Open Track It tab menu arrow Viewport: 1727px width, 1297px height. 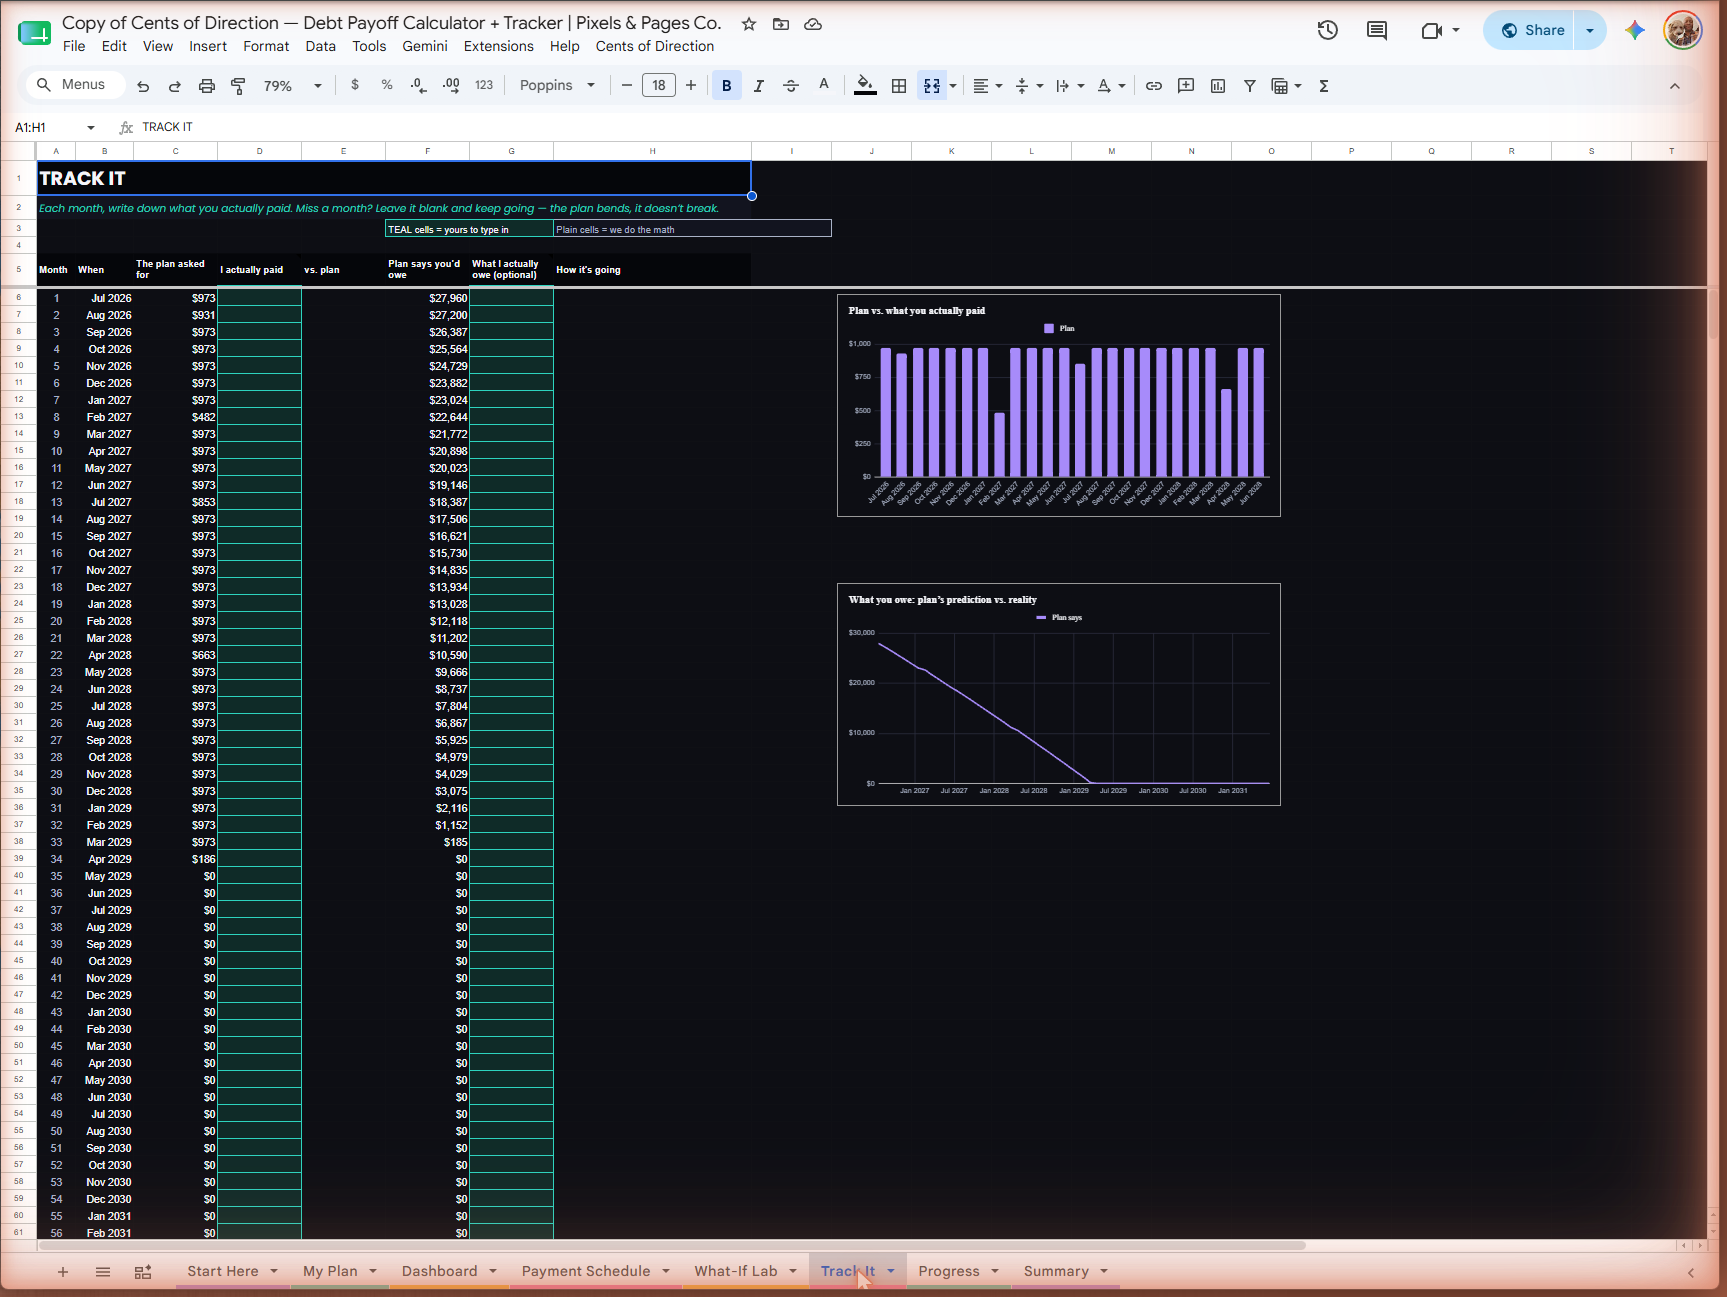tap(891, 1272)
